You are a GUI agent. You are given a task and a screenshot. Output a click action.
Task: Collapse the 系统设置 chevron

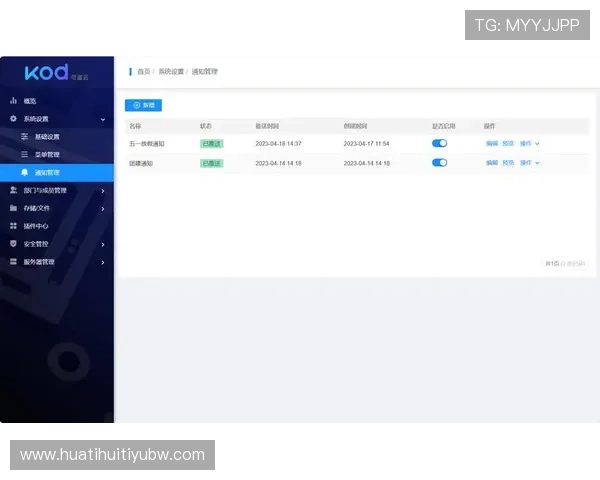(x=103, y=119)
